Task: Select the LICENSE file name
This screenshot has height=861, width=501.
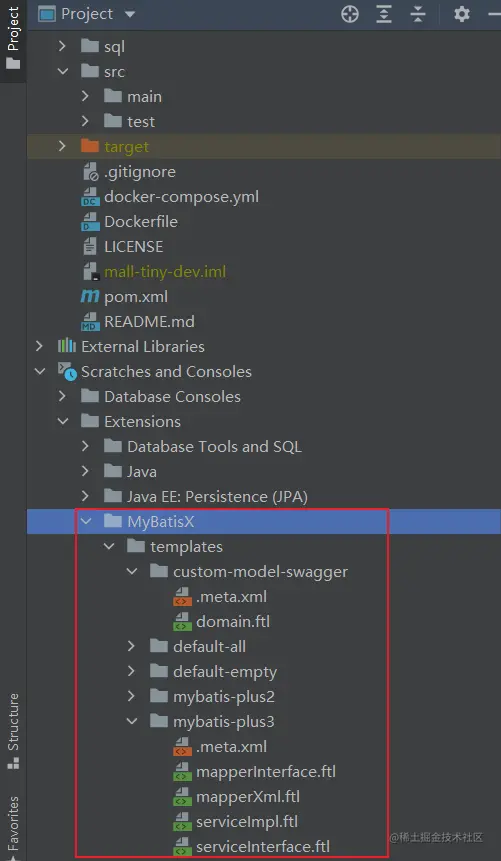Action: click(x=133, y=247)
